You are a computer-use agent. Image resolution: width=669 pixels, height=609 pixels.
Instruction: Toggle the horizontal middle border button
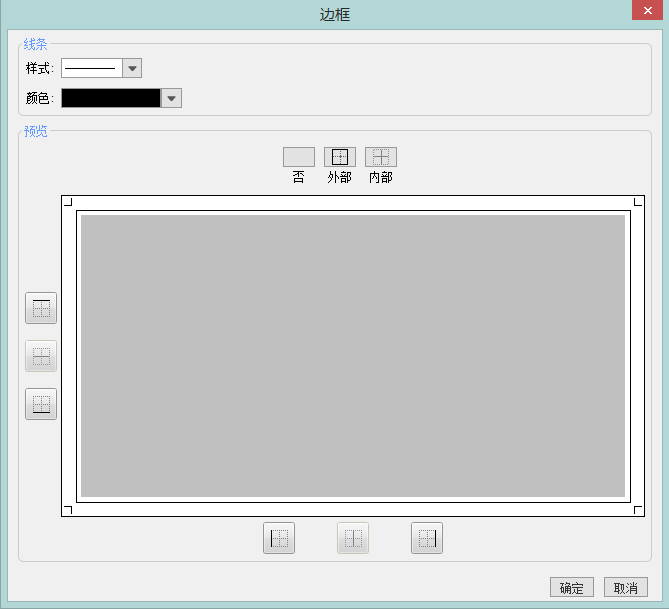[41, 356]
